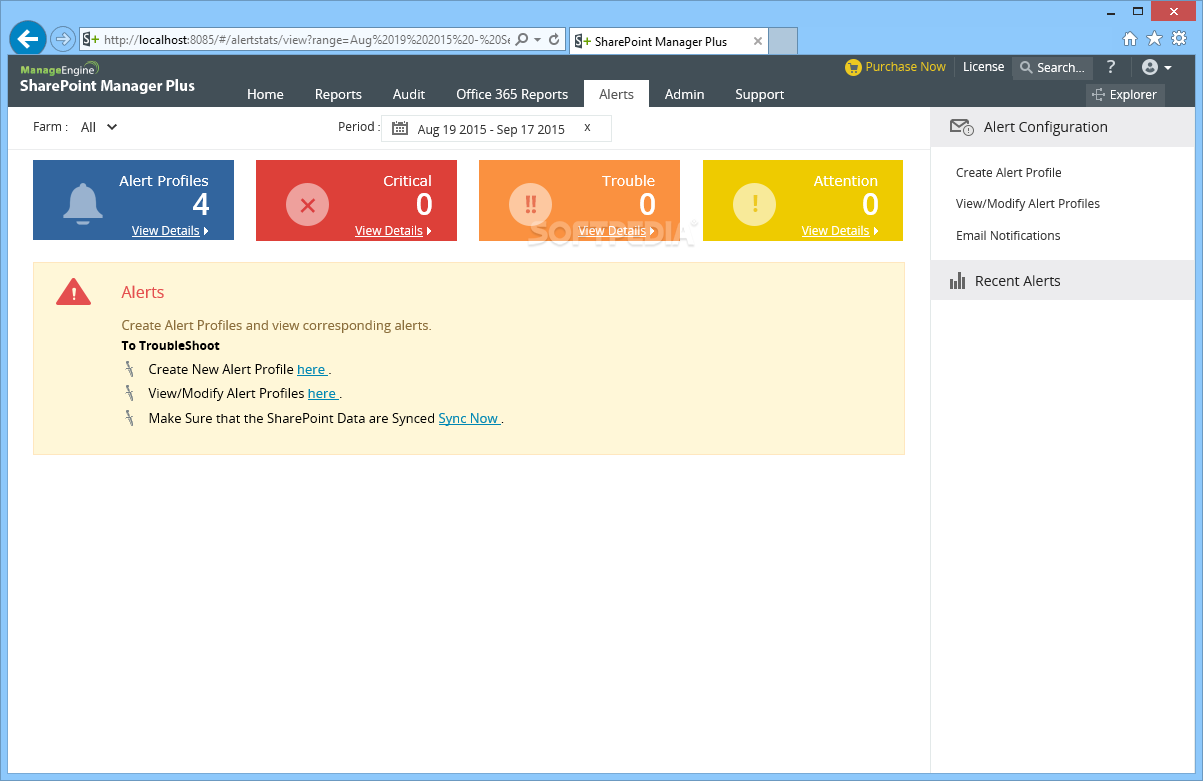Click the Sync Now link
Viewport: 1203px width, 781px height.
click(469, 419)
